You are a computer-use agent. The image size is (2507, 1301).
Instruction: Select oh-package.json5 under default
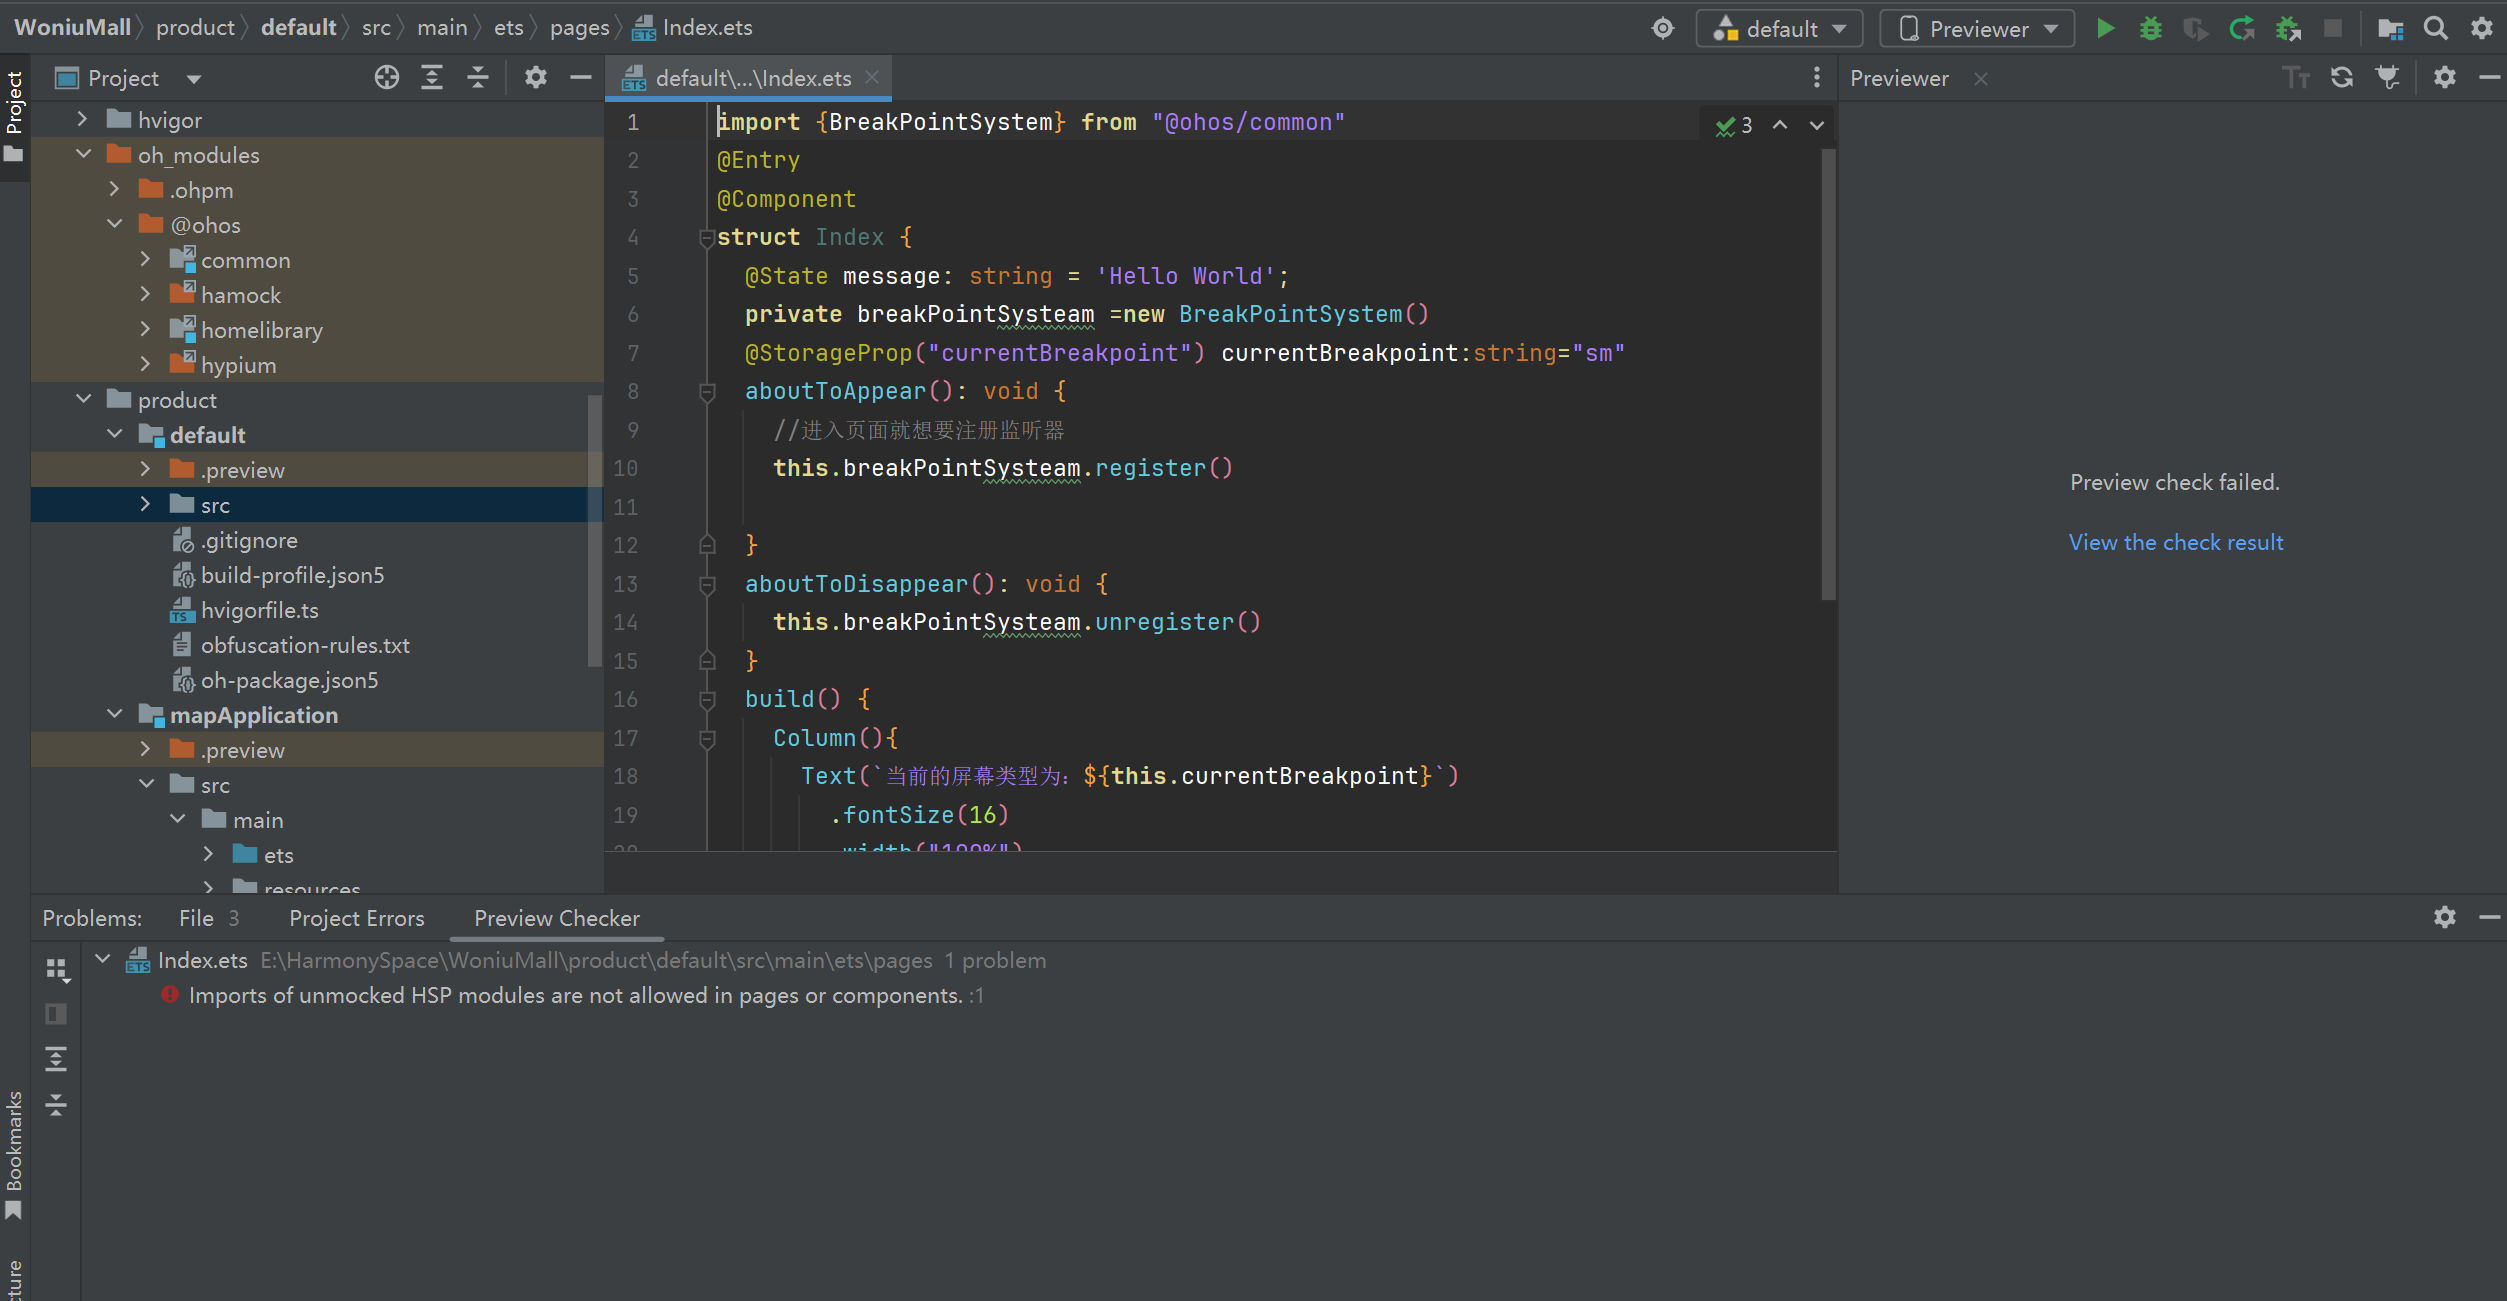tap(289, 680)
